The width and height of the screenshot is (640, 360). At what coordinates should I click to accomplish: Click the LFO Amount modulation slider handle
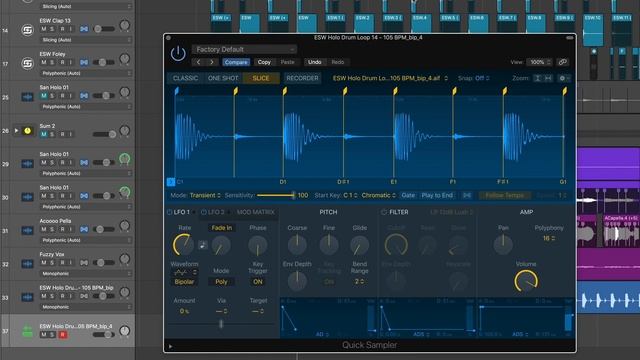pos(221,324)
